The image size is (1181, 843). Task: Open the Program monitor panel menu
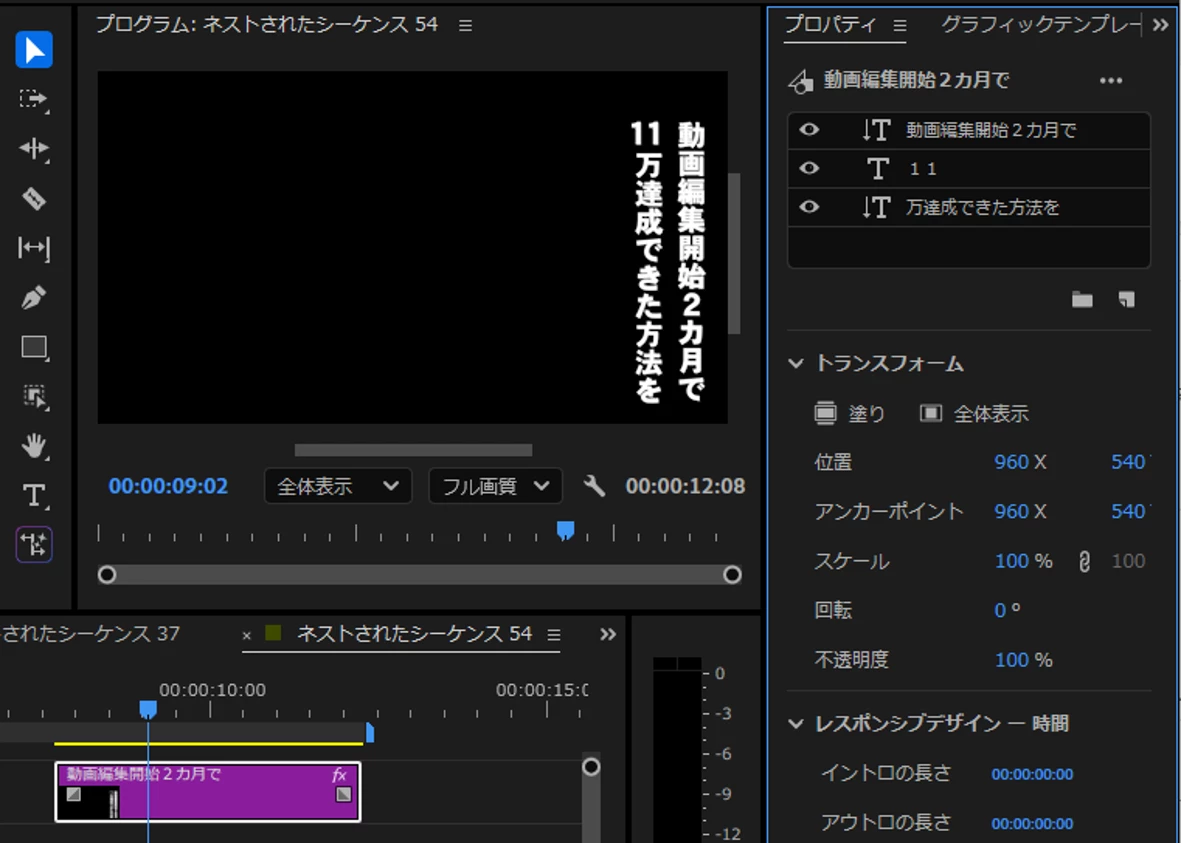pyautogui.click(x=465, y=26)
